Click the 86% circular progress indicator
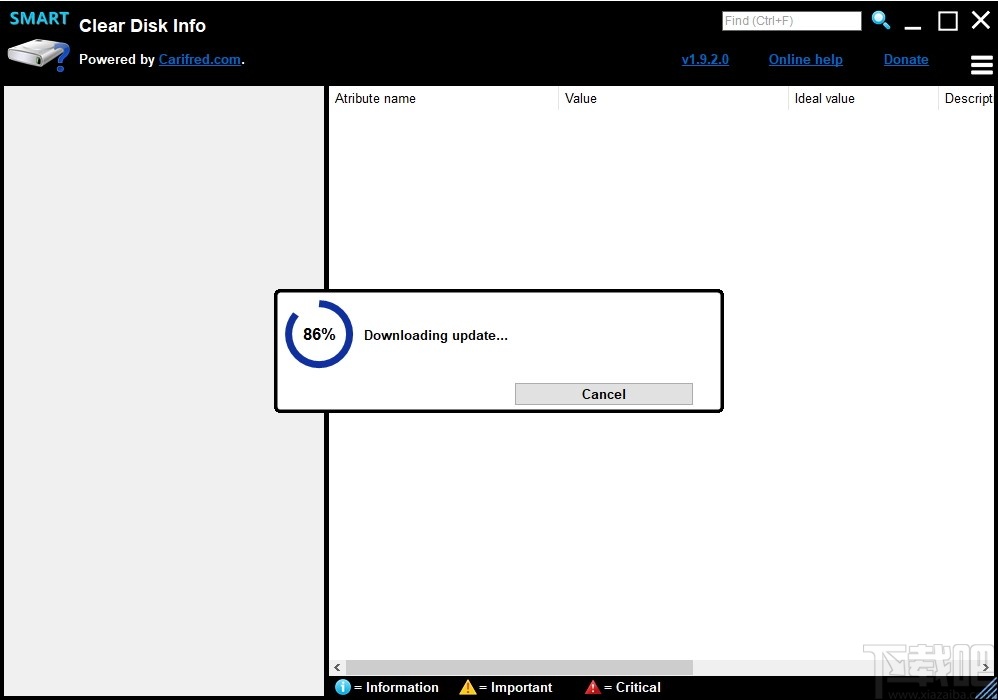This screenshot has width=998, height=700. point(318,334)
